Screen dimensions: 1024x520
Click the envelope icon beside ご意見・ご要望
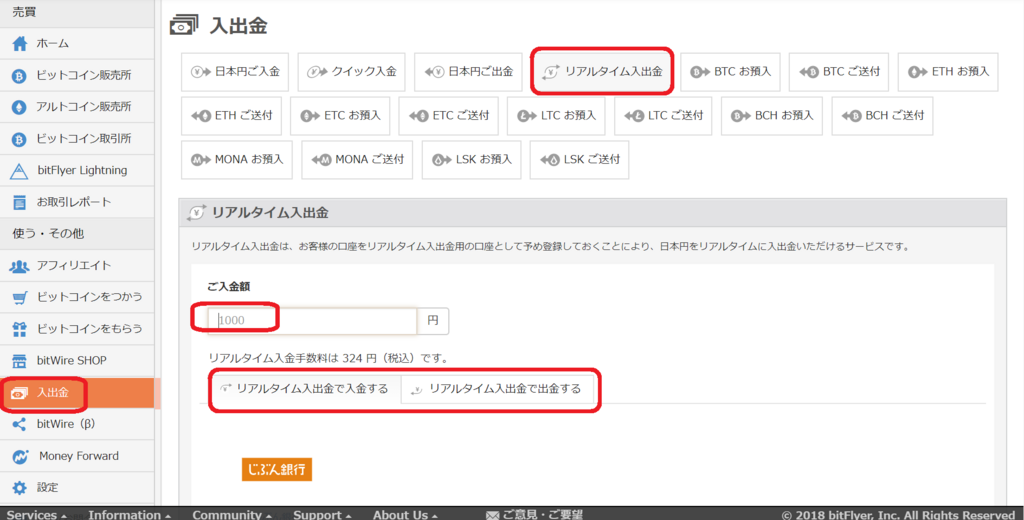point(492,515)
